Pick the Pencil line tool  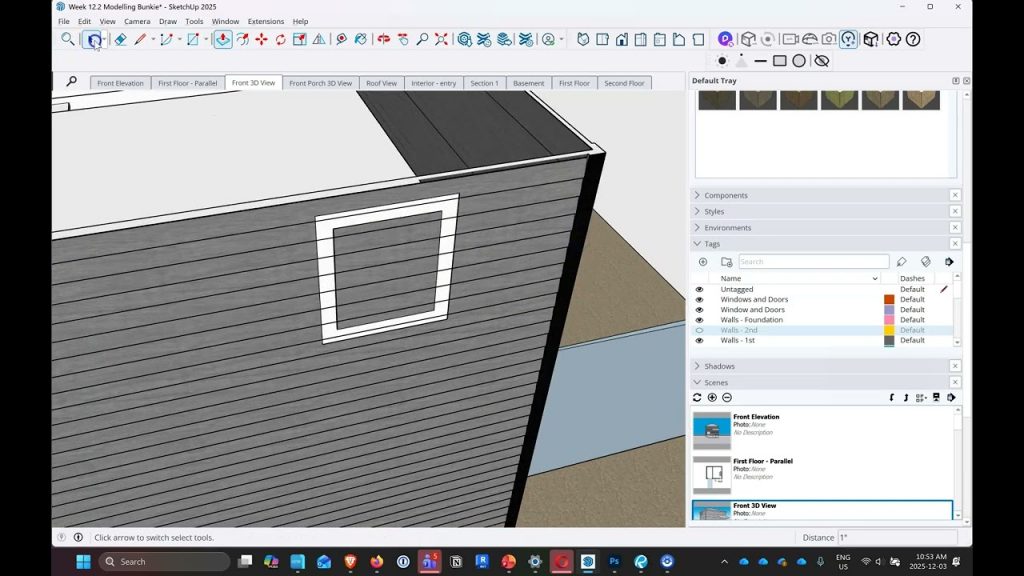[140, 39]
